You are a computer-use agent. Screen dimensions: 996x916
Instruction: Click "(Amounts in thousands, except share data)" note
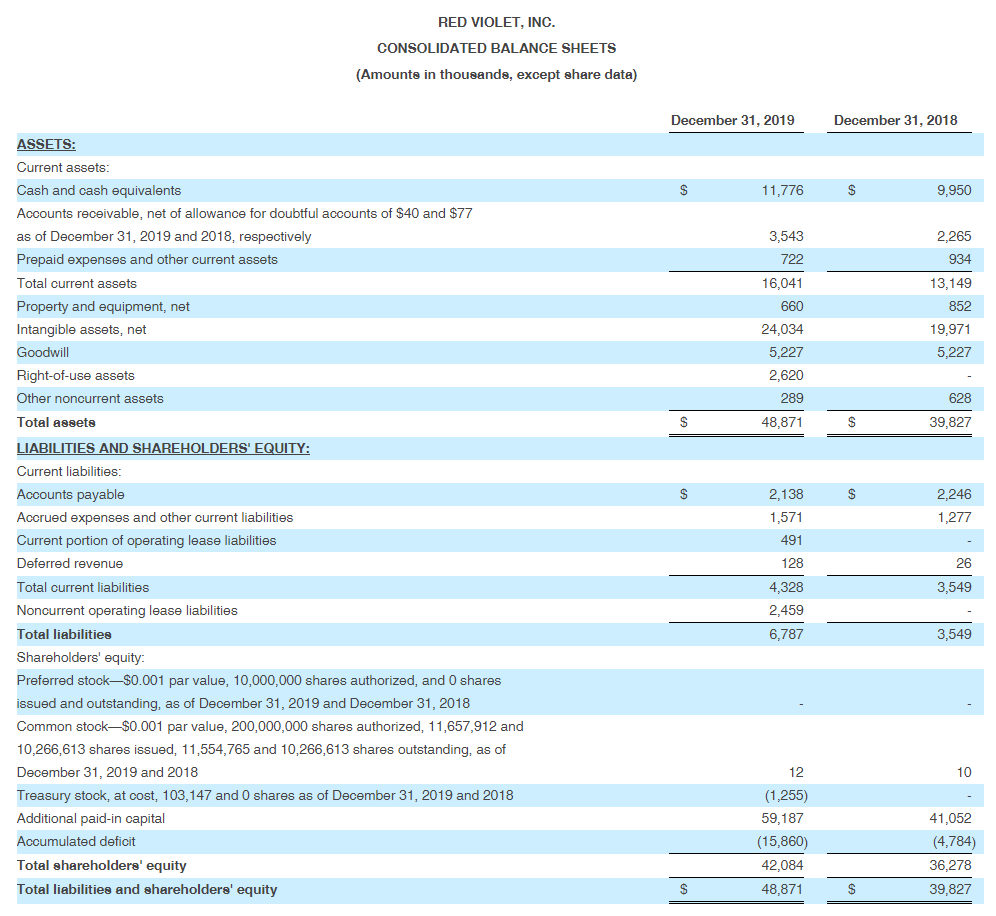point(496,74)
